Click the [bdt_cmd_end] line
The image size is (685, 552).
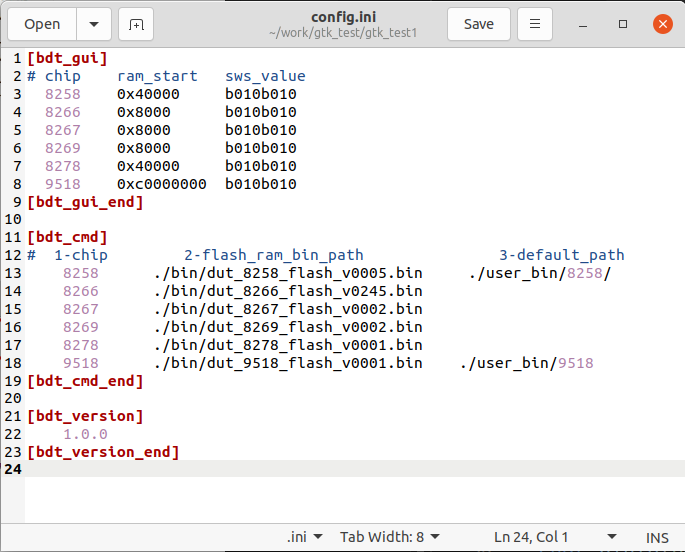point(85,381)
